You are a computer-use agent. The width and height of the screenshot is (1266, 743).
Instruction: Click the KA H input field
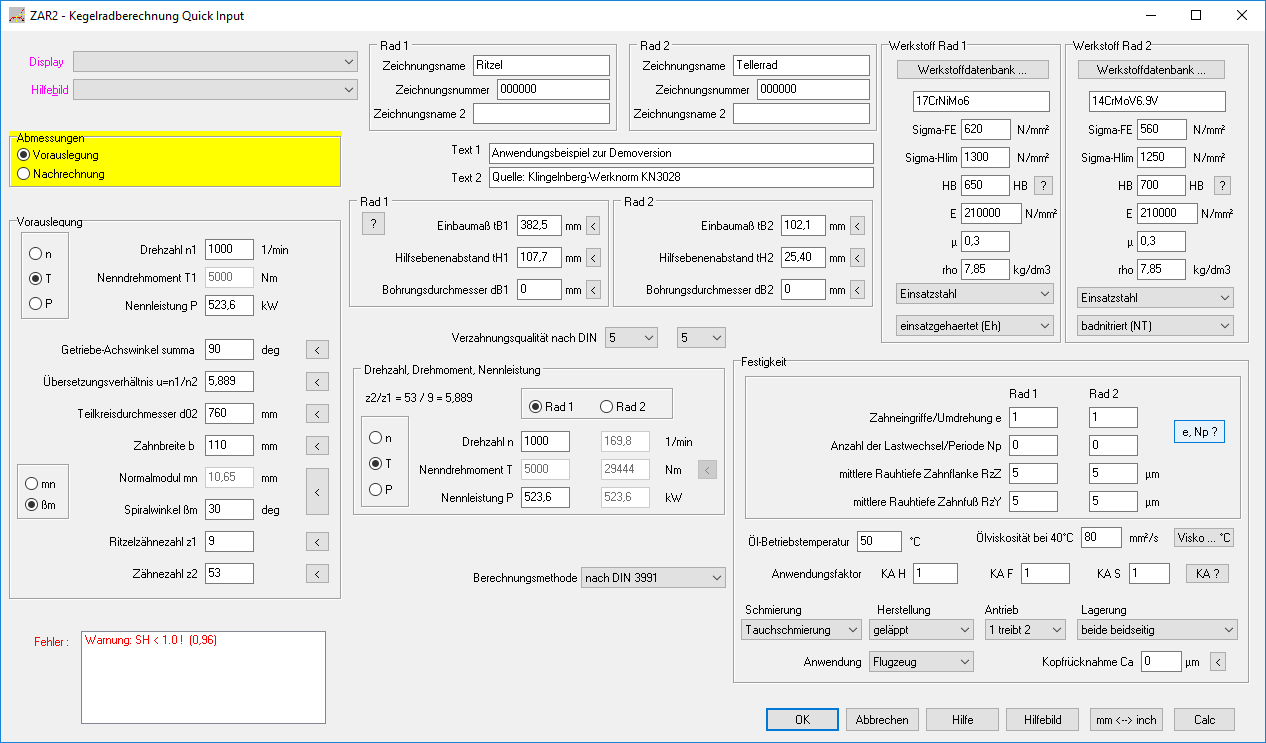click(935, 573)
